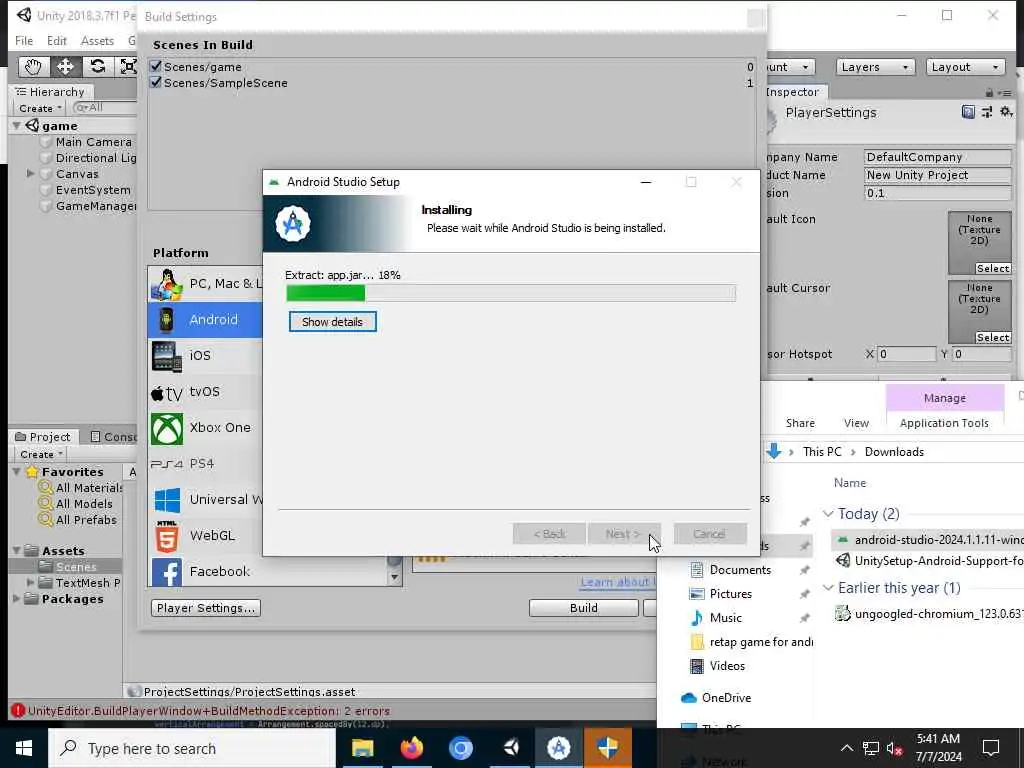The height and width of the screenshot is (768, 1024).
Task: Open Chromium browser from the taskbar
Action: (460, 748)
